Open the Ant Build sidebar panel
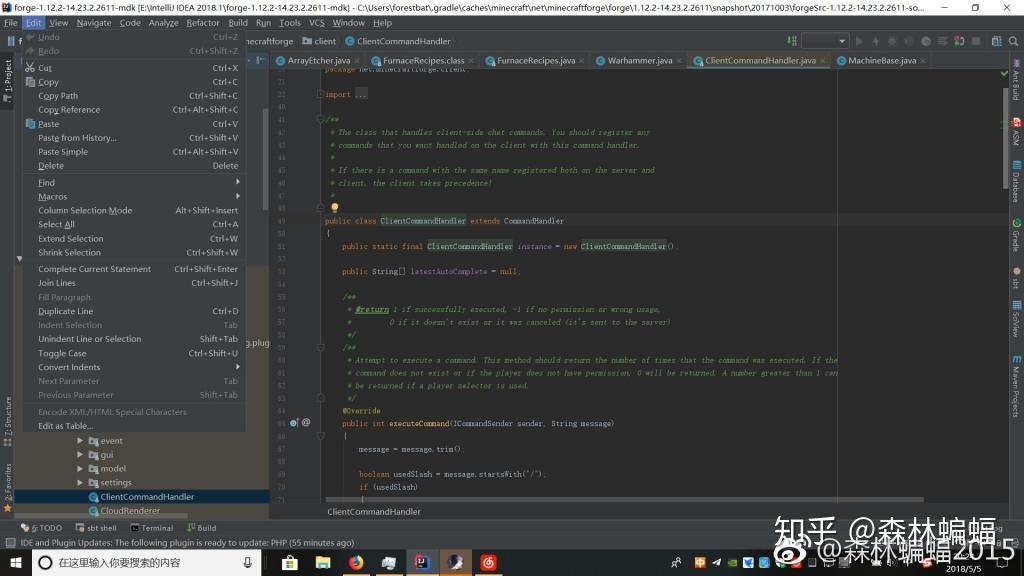This screenshot has width=1024, height=576. tap(1013, 85)
